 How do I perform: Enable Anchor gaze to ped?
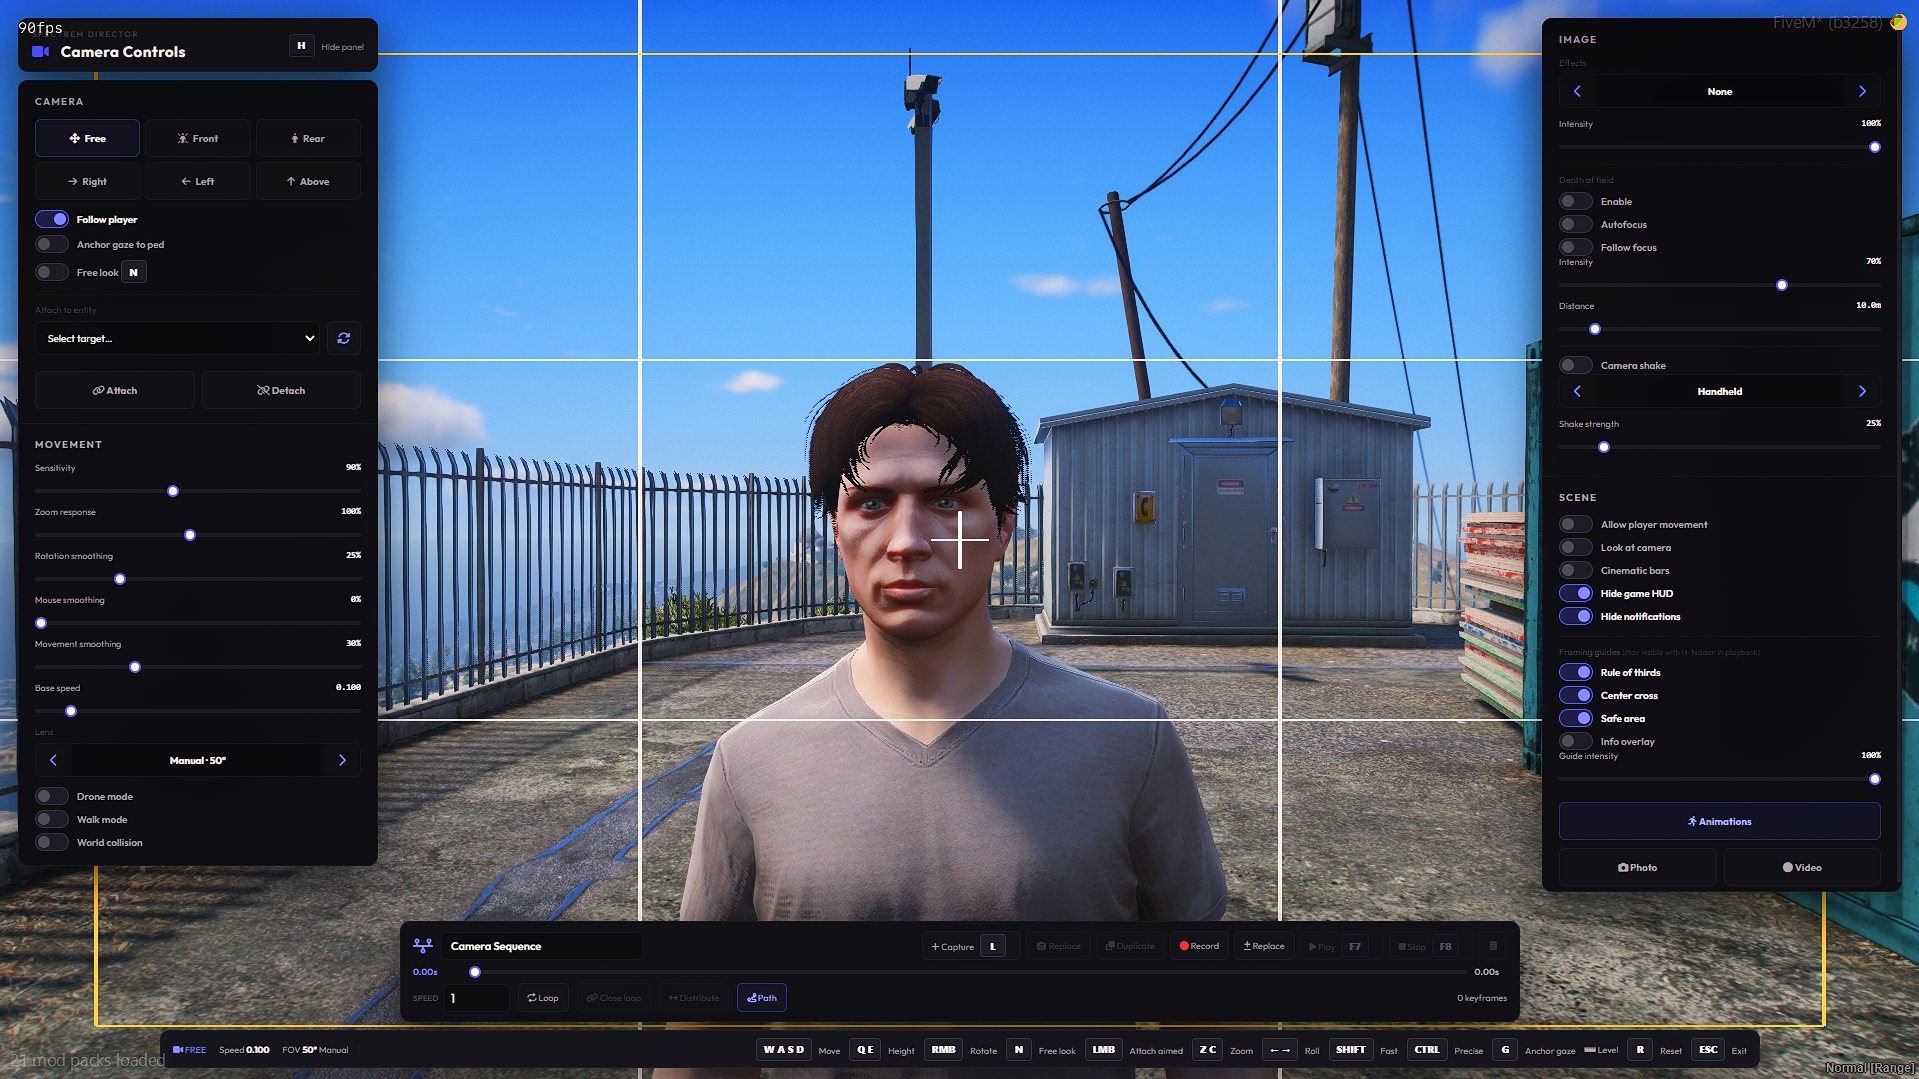pos(52,244)
